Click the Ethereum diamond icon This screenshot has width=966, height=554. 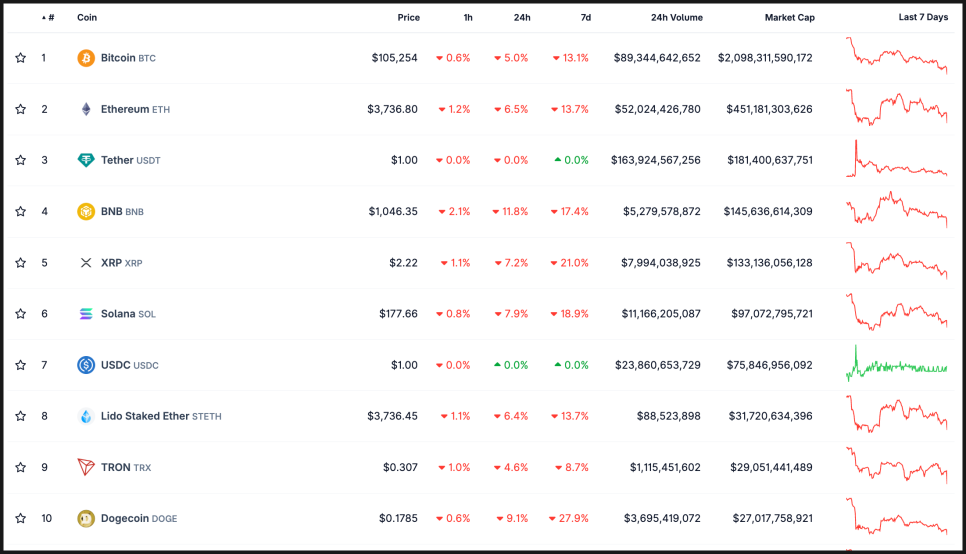[86, 109]
